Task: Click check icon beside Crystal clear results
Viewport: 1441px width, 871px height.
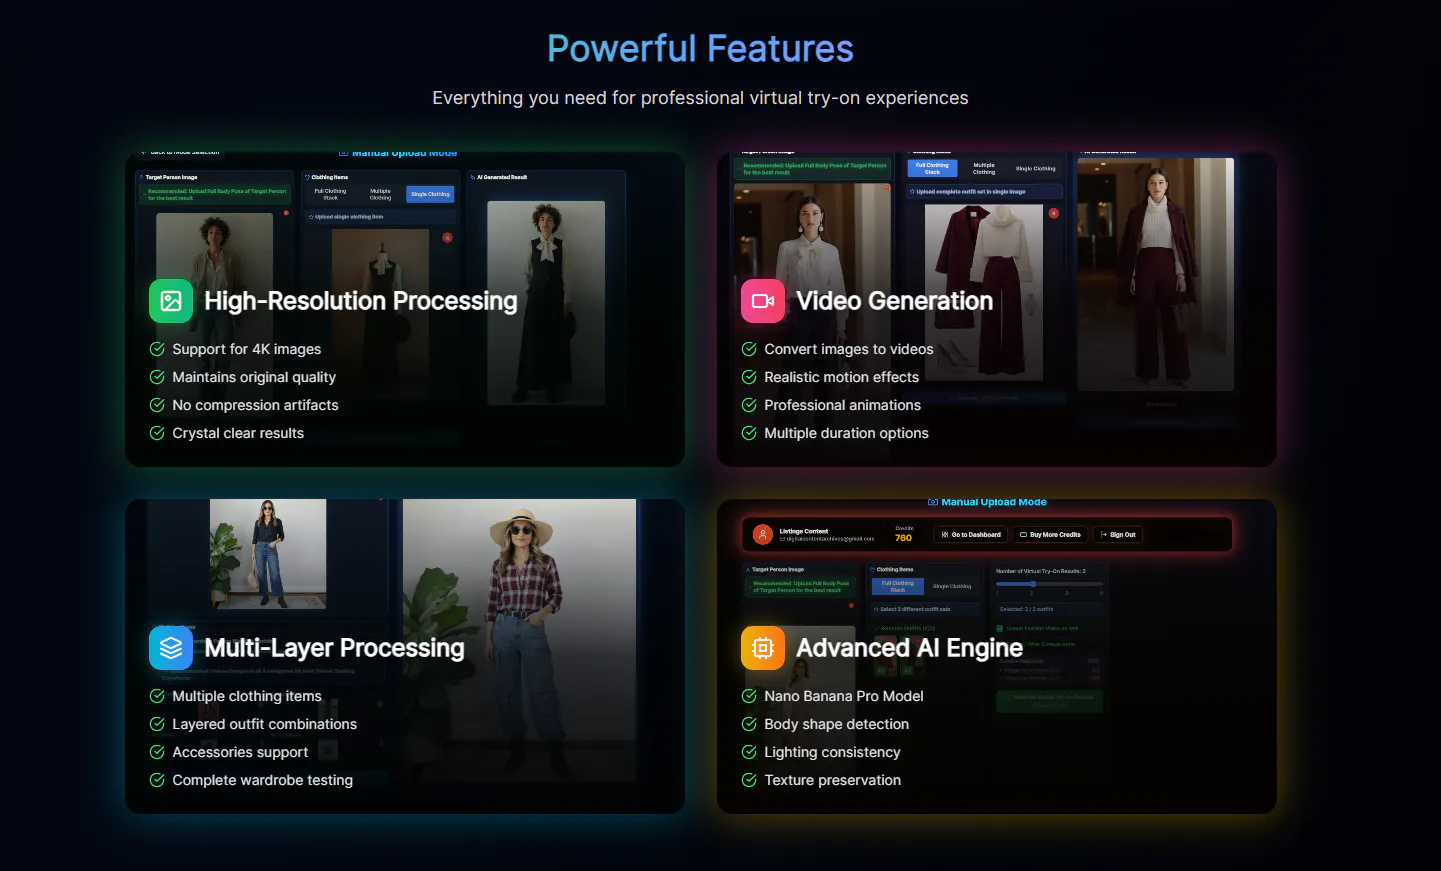Action: click(157, 433)
